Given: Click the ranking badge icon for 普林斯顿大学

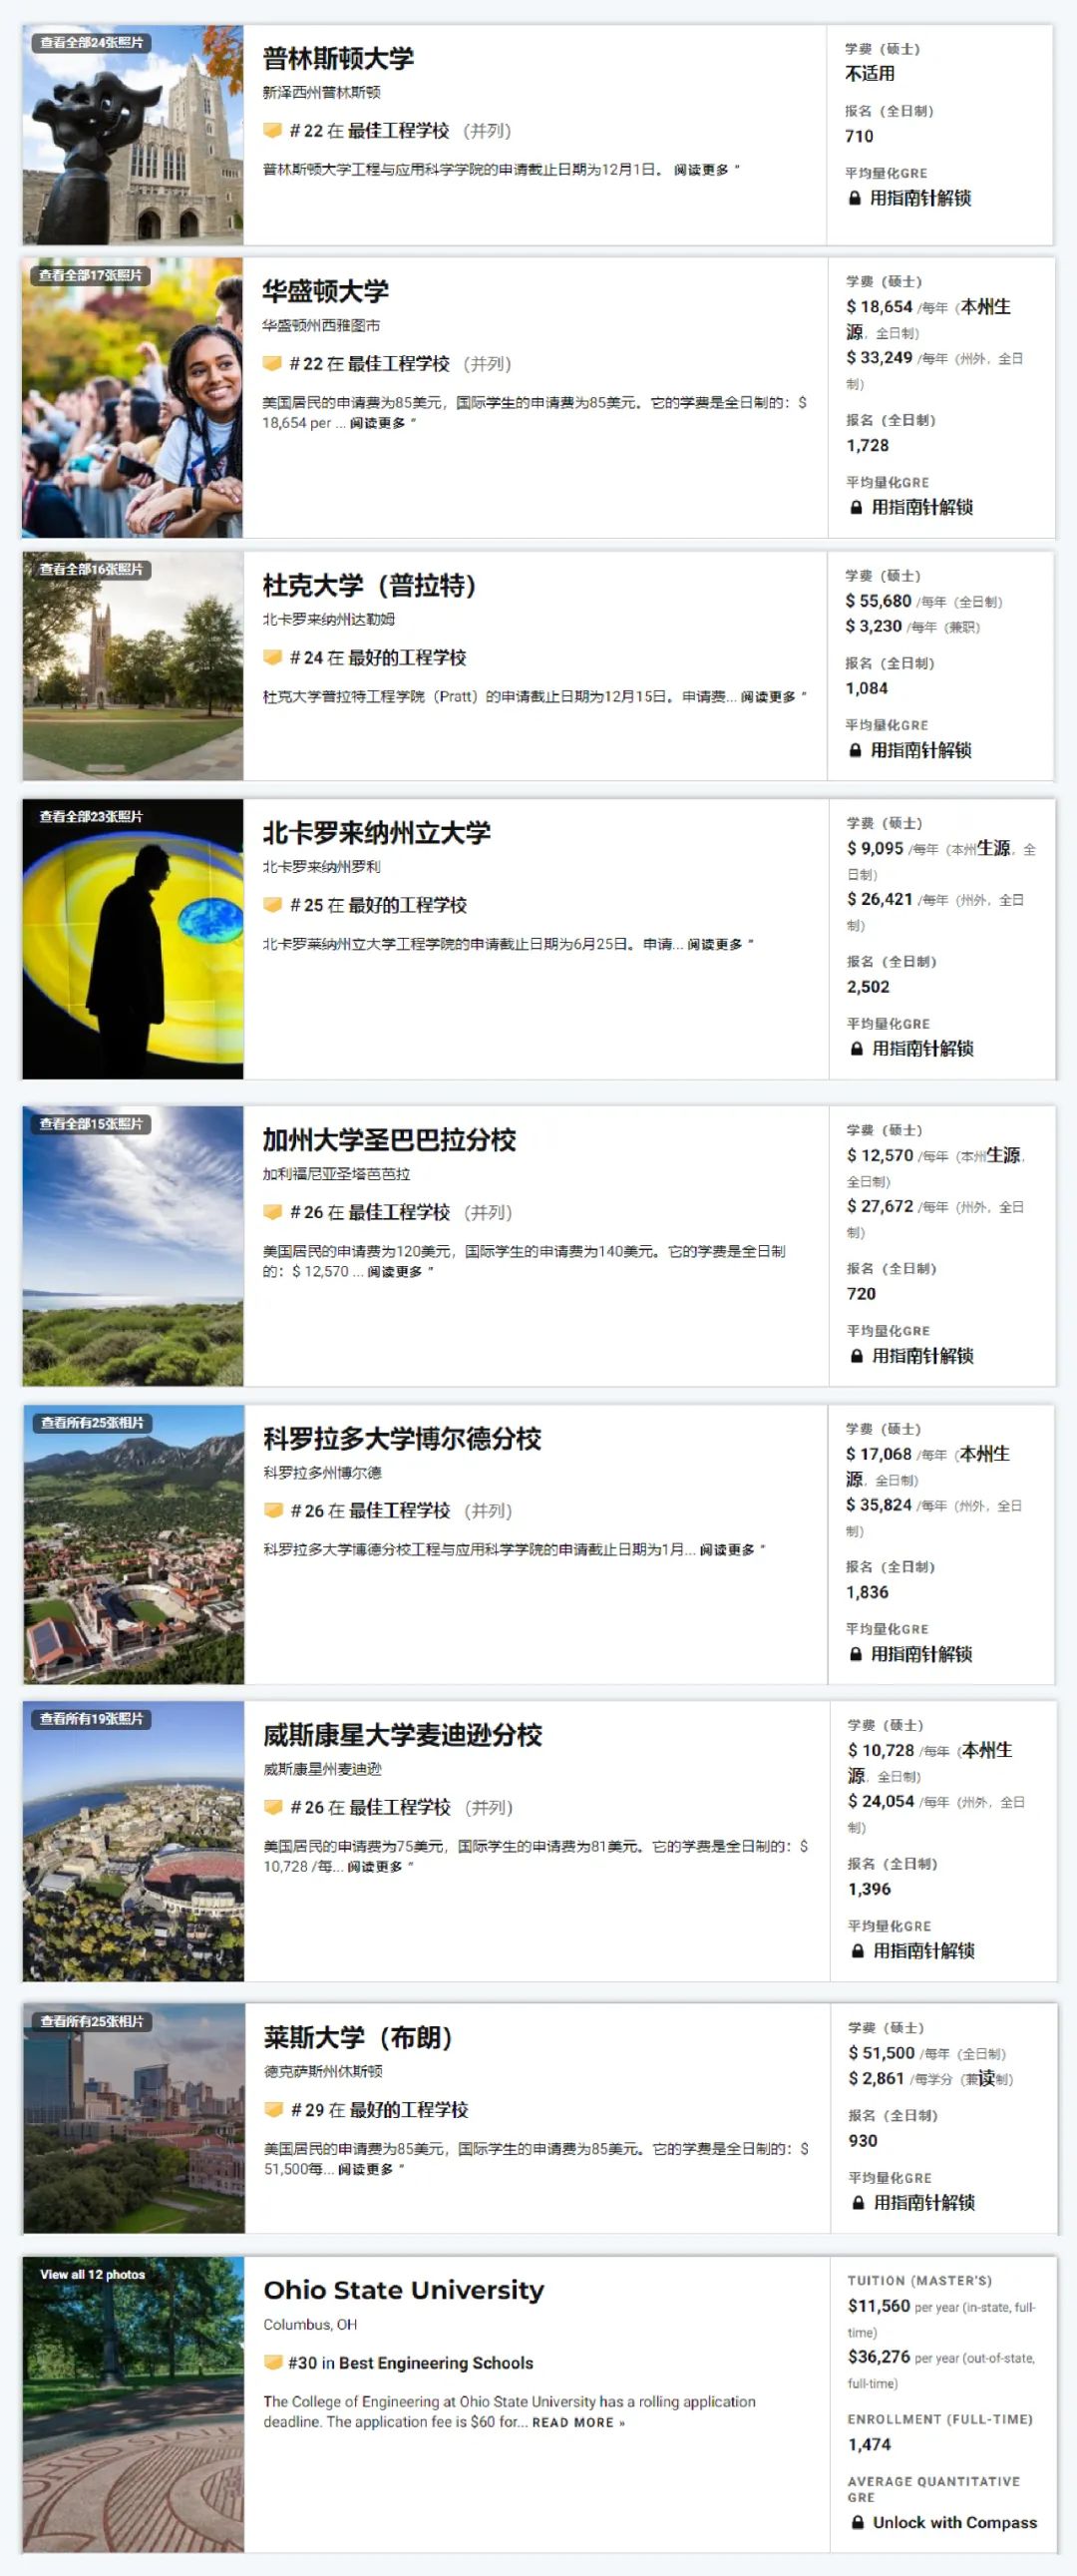Looking at the screenshot, I should click(272, 131).
